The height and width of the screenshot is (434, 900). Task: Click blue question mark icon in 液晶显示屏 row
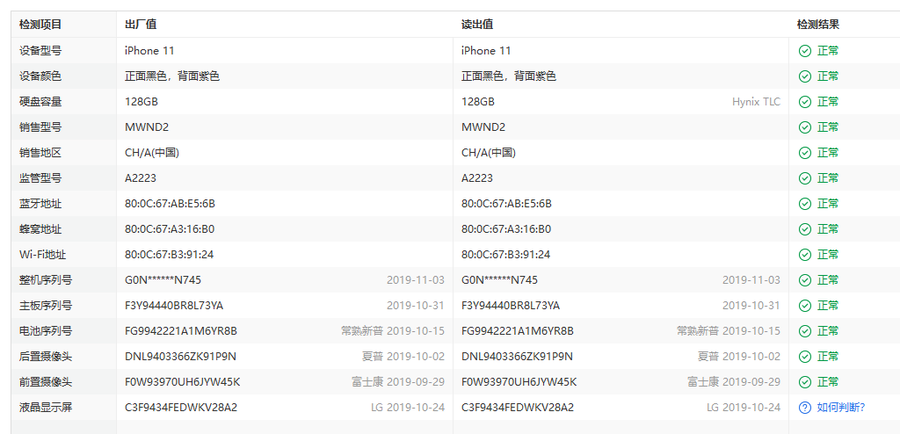click(x=805, y=408)
